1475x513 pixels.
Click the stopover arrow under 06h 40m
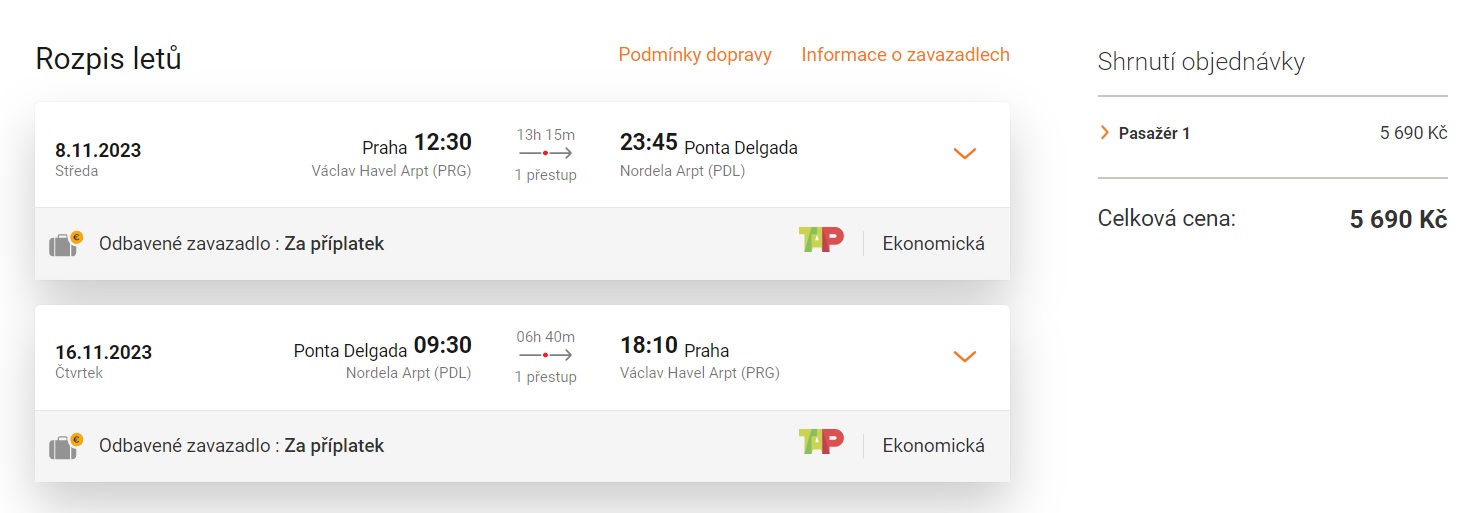coord(545,355)
